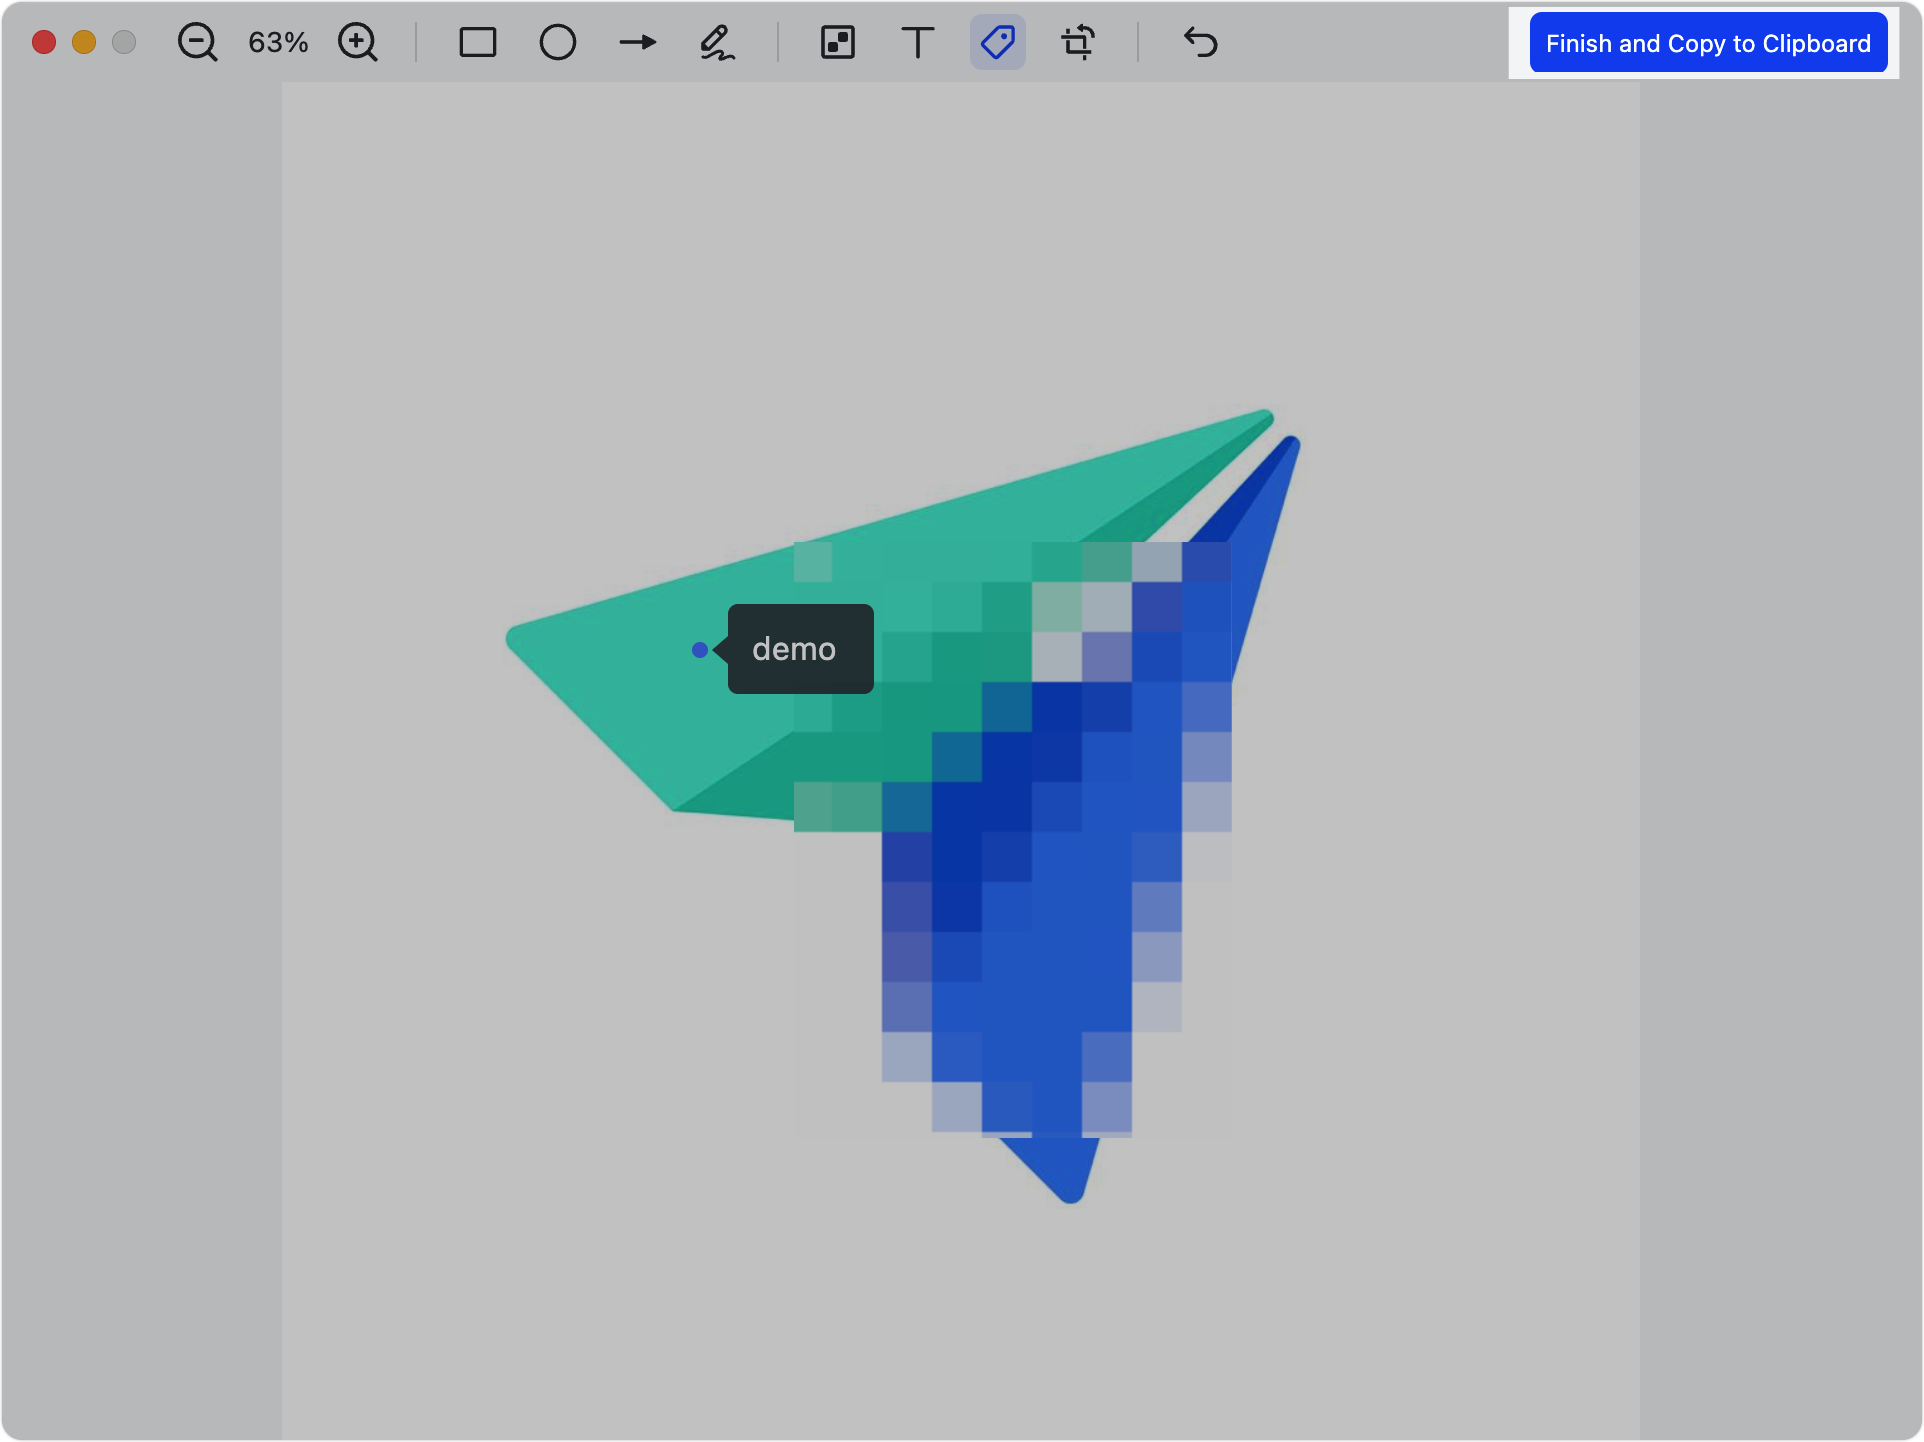Screen dimensions: 1924x1442
Task: Click the zoom out magnifier icon
Action: 197,43
